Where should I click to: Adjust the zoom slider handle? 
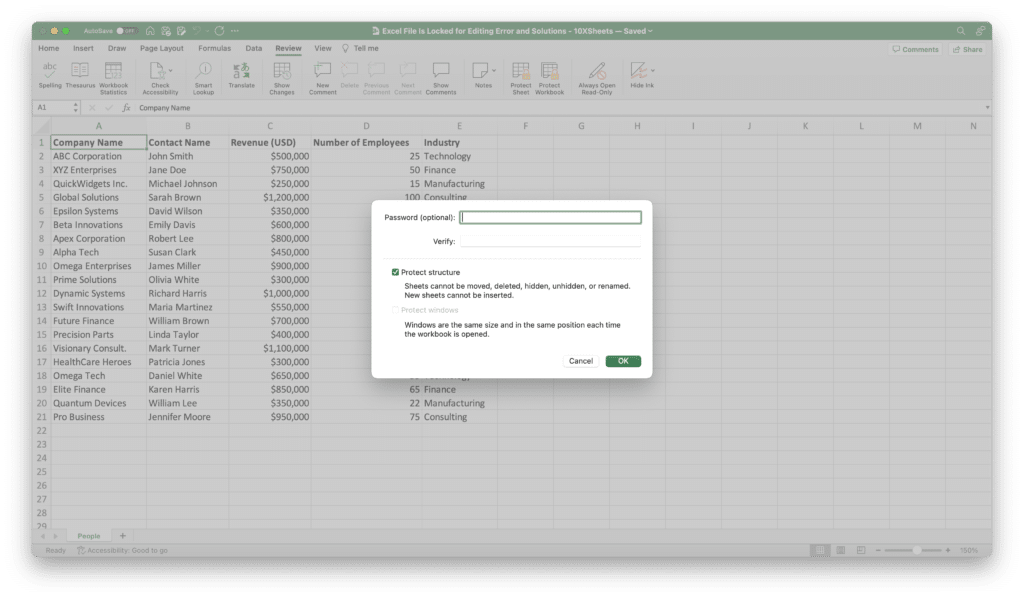point(916,550)
